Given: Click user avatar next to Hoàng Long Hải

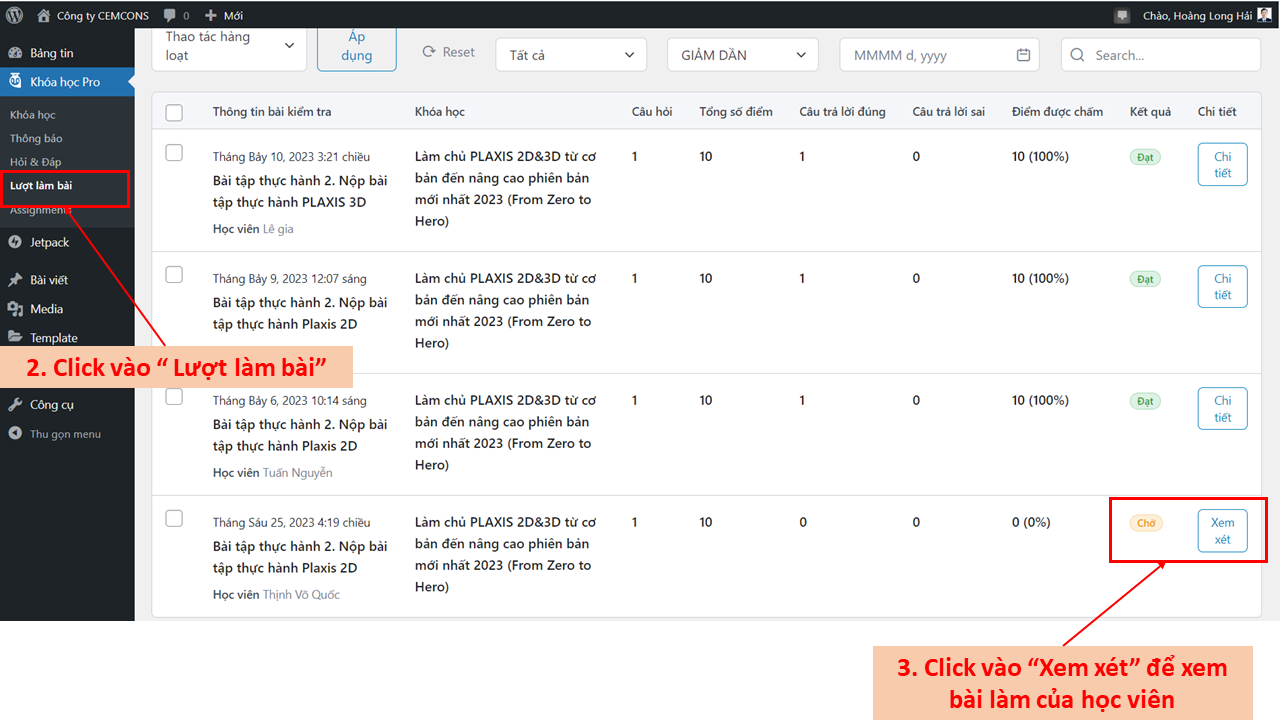Looking at the screenshot, I should coord(1264,15).
